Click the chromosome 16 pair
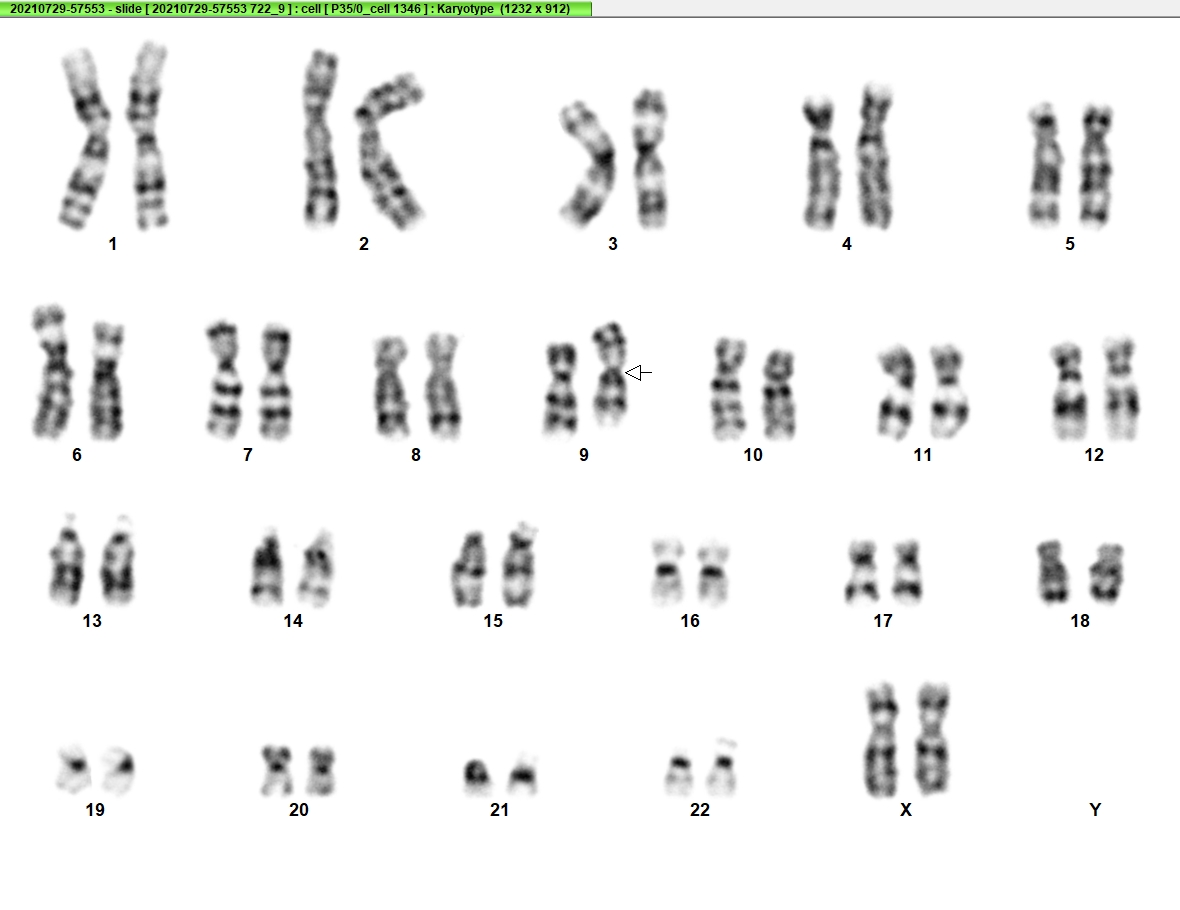Image resolution: width=1180 pixels, height=910 pixels. (x=690, y=572)
